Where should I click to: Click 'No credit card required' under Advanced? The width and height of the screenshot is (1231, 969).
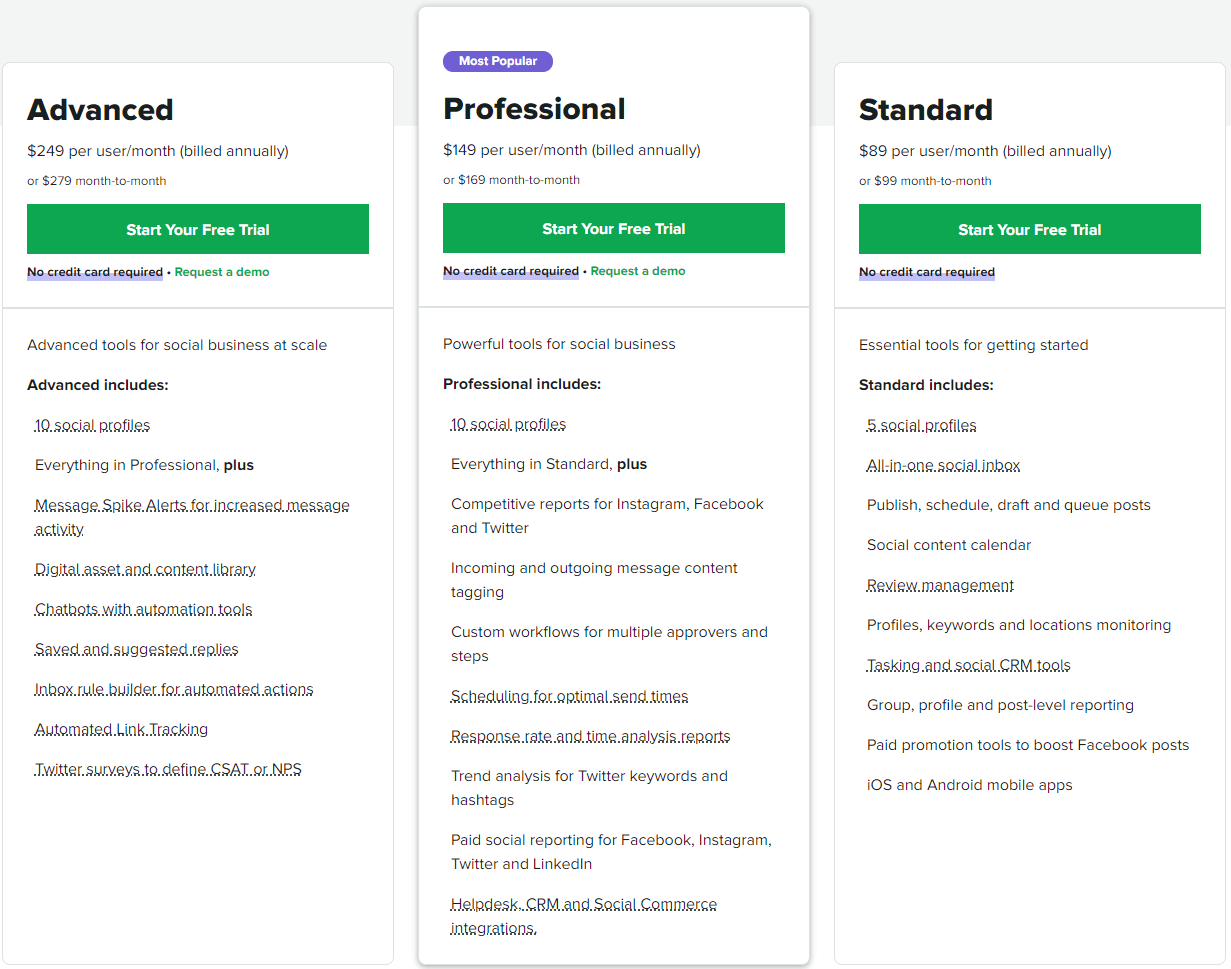95,272
